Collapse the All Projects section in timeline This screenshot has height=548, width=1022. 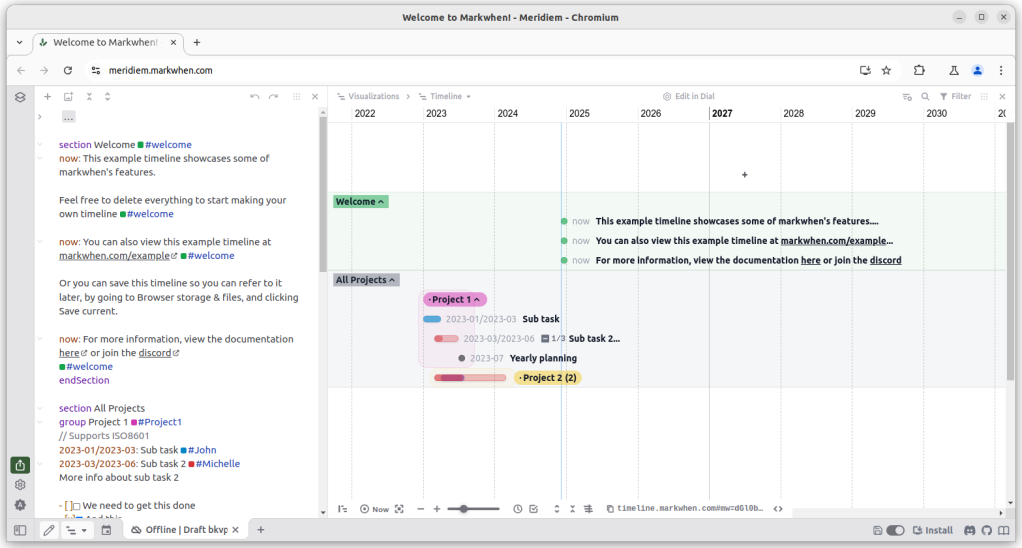coord(366,280)
